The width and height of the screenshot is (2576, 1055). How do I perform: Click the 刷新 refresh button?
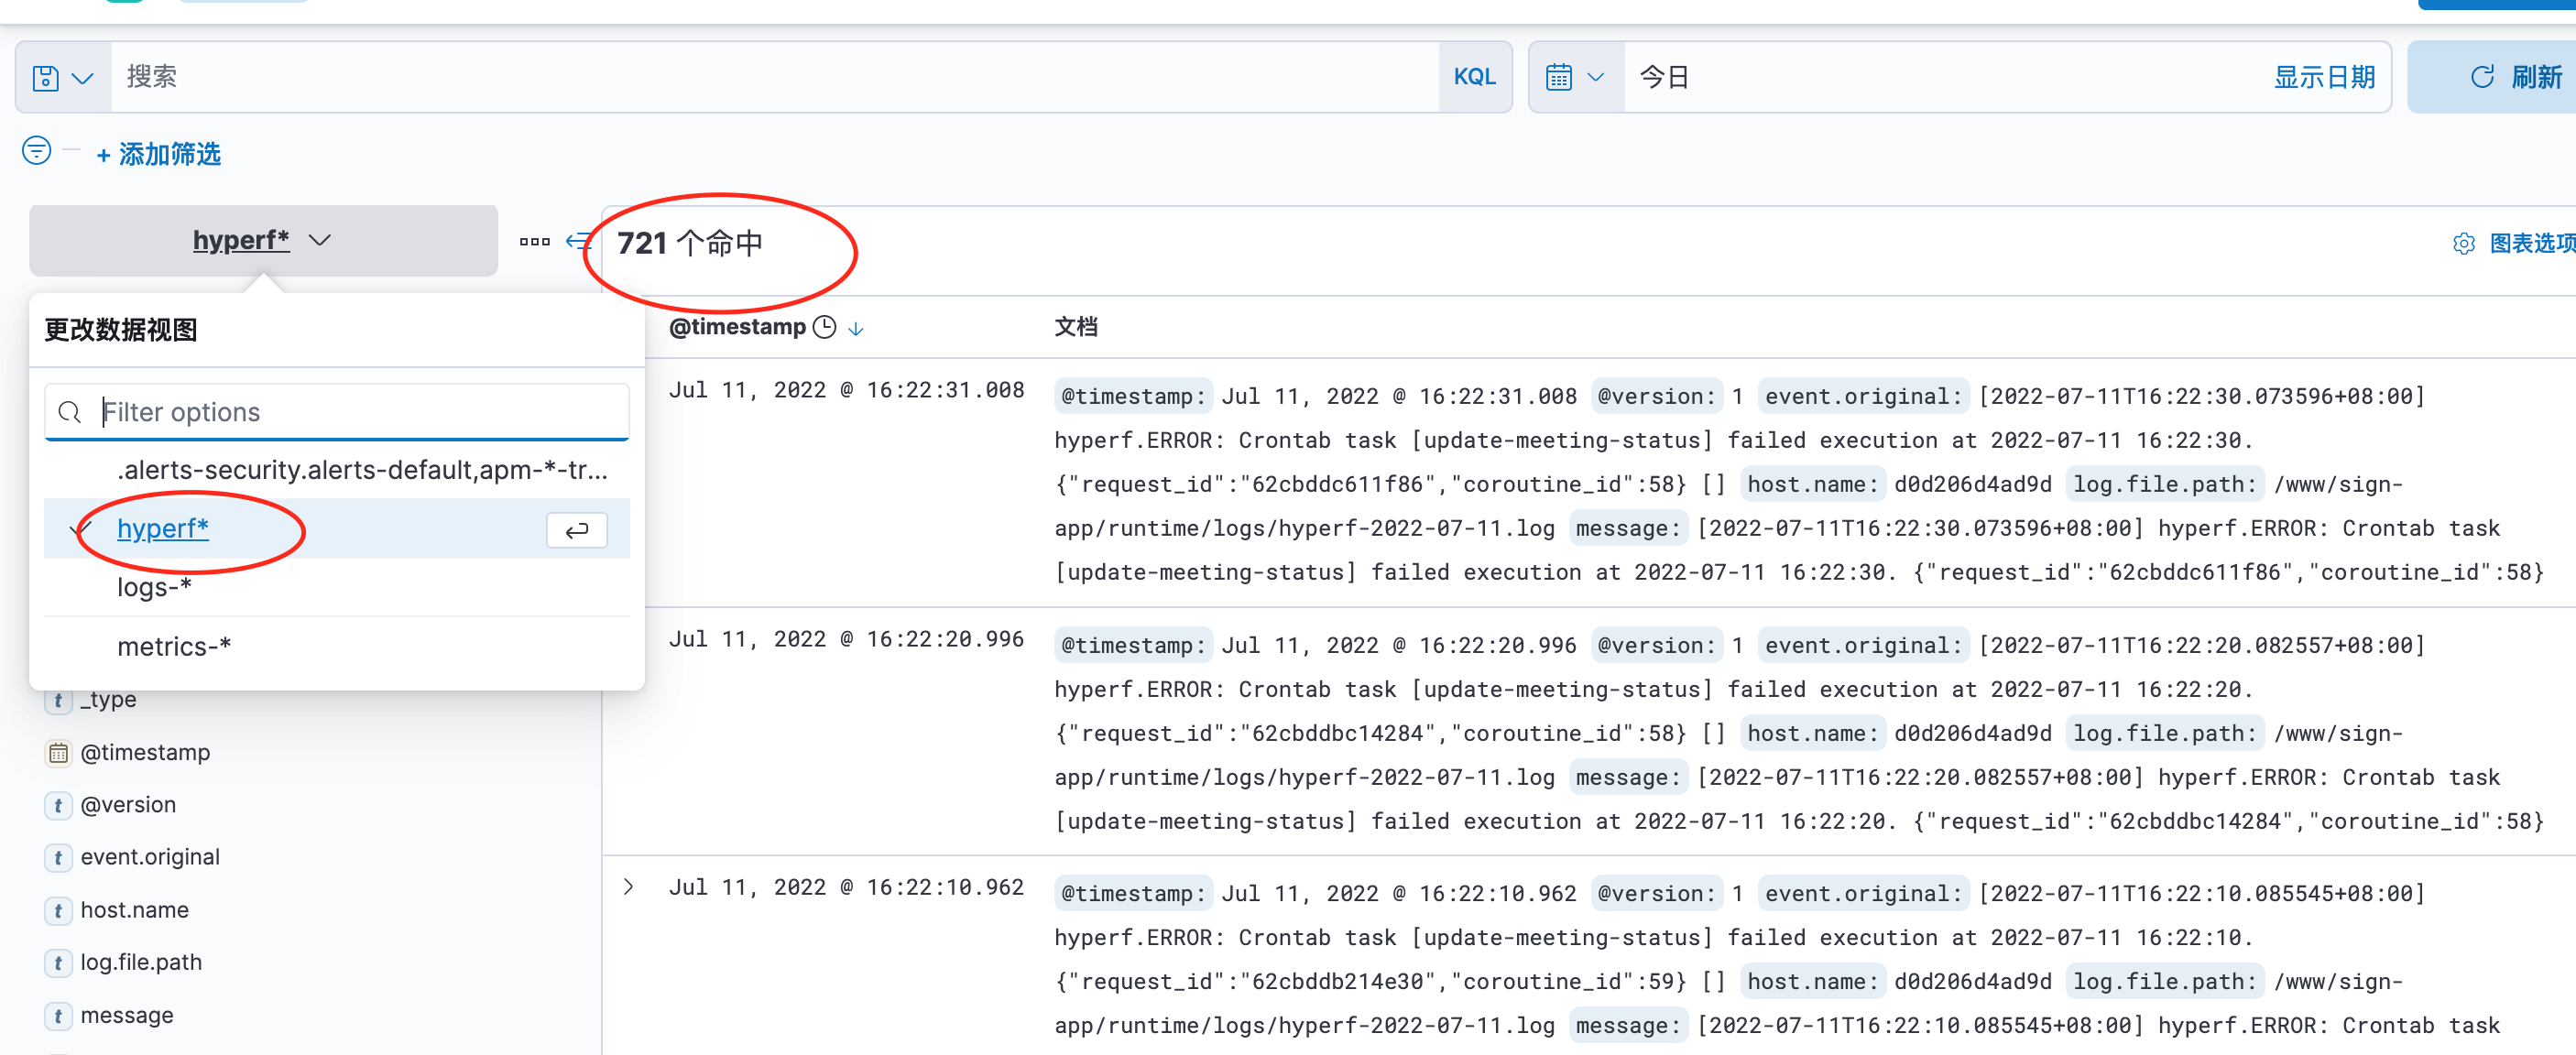click(2515, 77)
